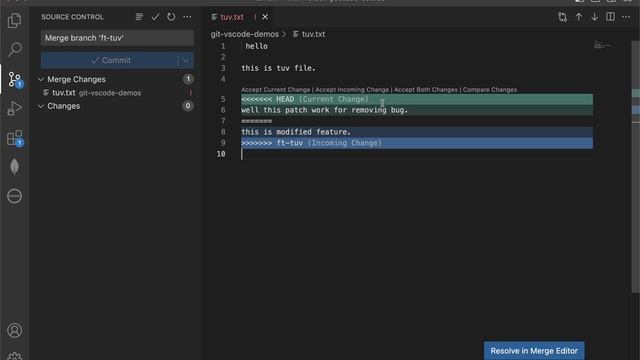The width and height of the screenshot is (640, 360).
Task: Select the tuv.txt editor tab
Action: [x=239, y=17]
